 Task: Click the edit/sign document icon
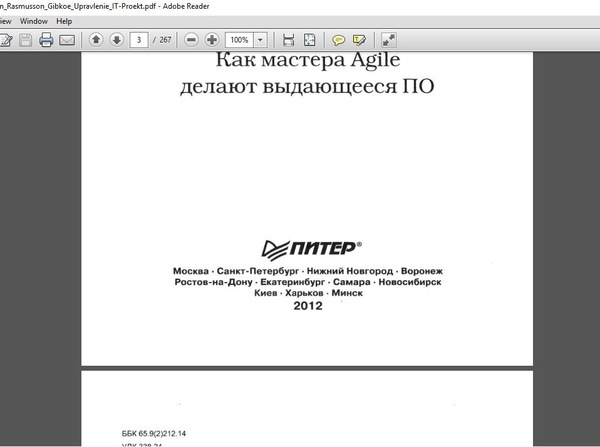(6, 40)
